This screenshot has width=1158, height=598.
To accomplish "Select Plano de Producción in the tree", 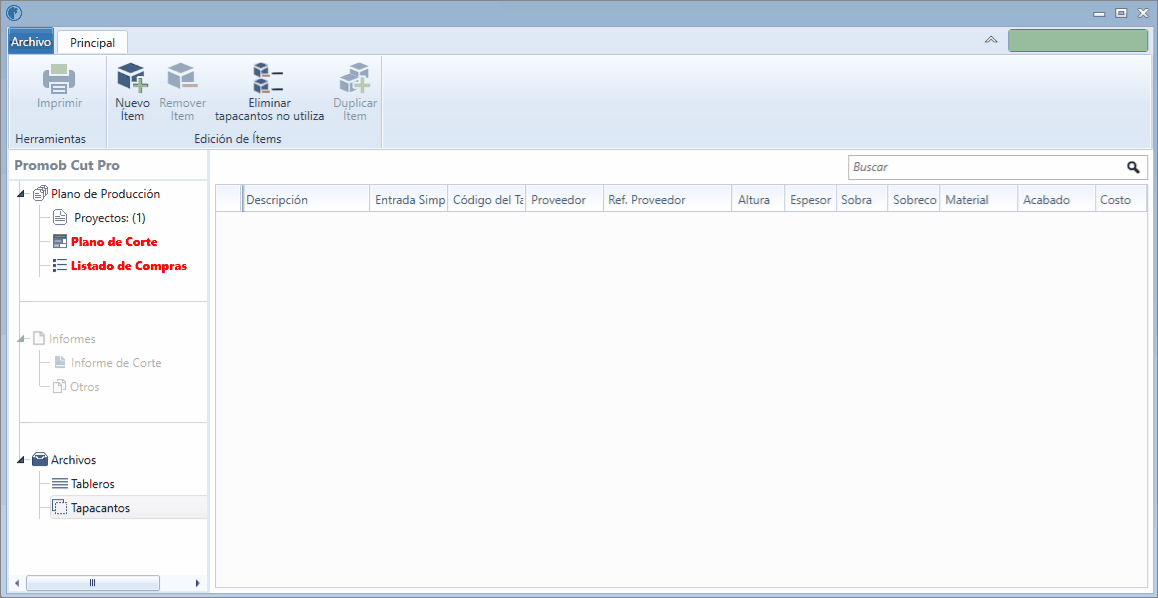I will click(x=105, y=194).
